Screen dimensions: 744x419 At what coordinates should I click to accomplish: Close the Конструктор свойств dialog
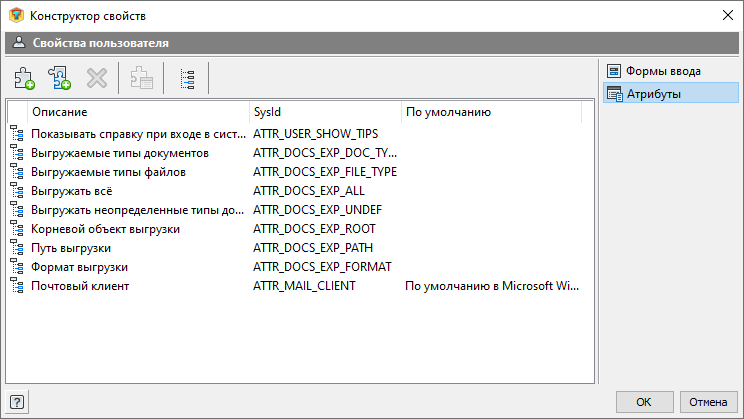727,15
